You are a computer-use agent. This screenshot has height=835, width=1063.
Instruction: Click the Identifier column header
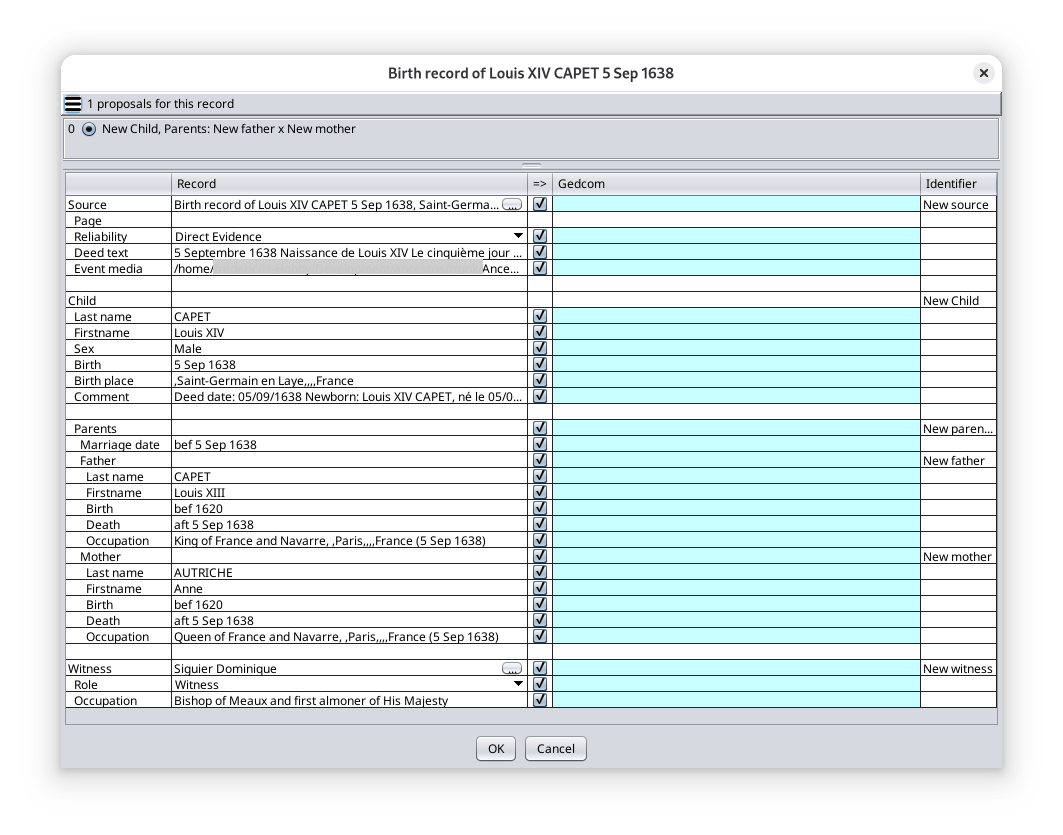click(x=959, y=184)
